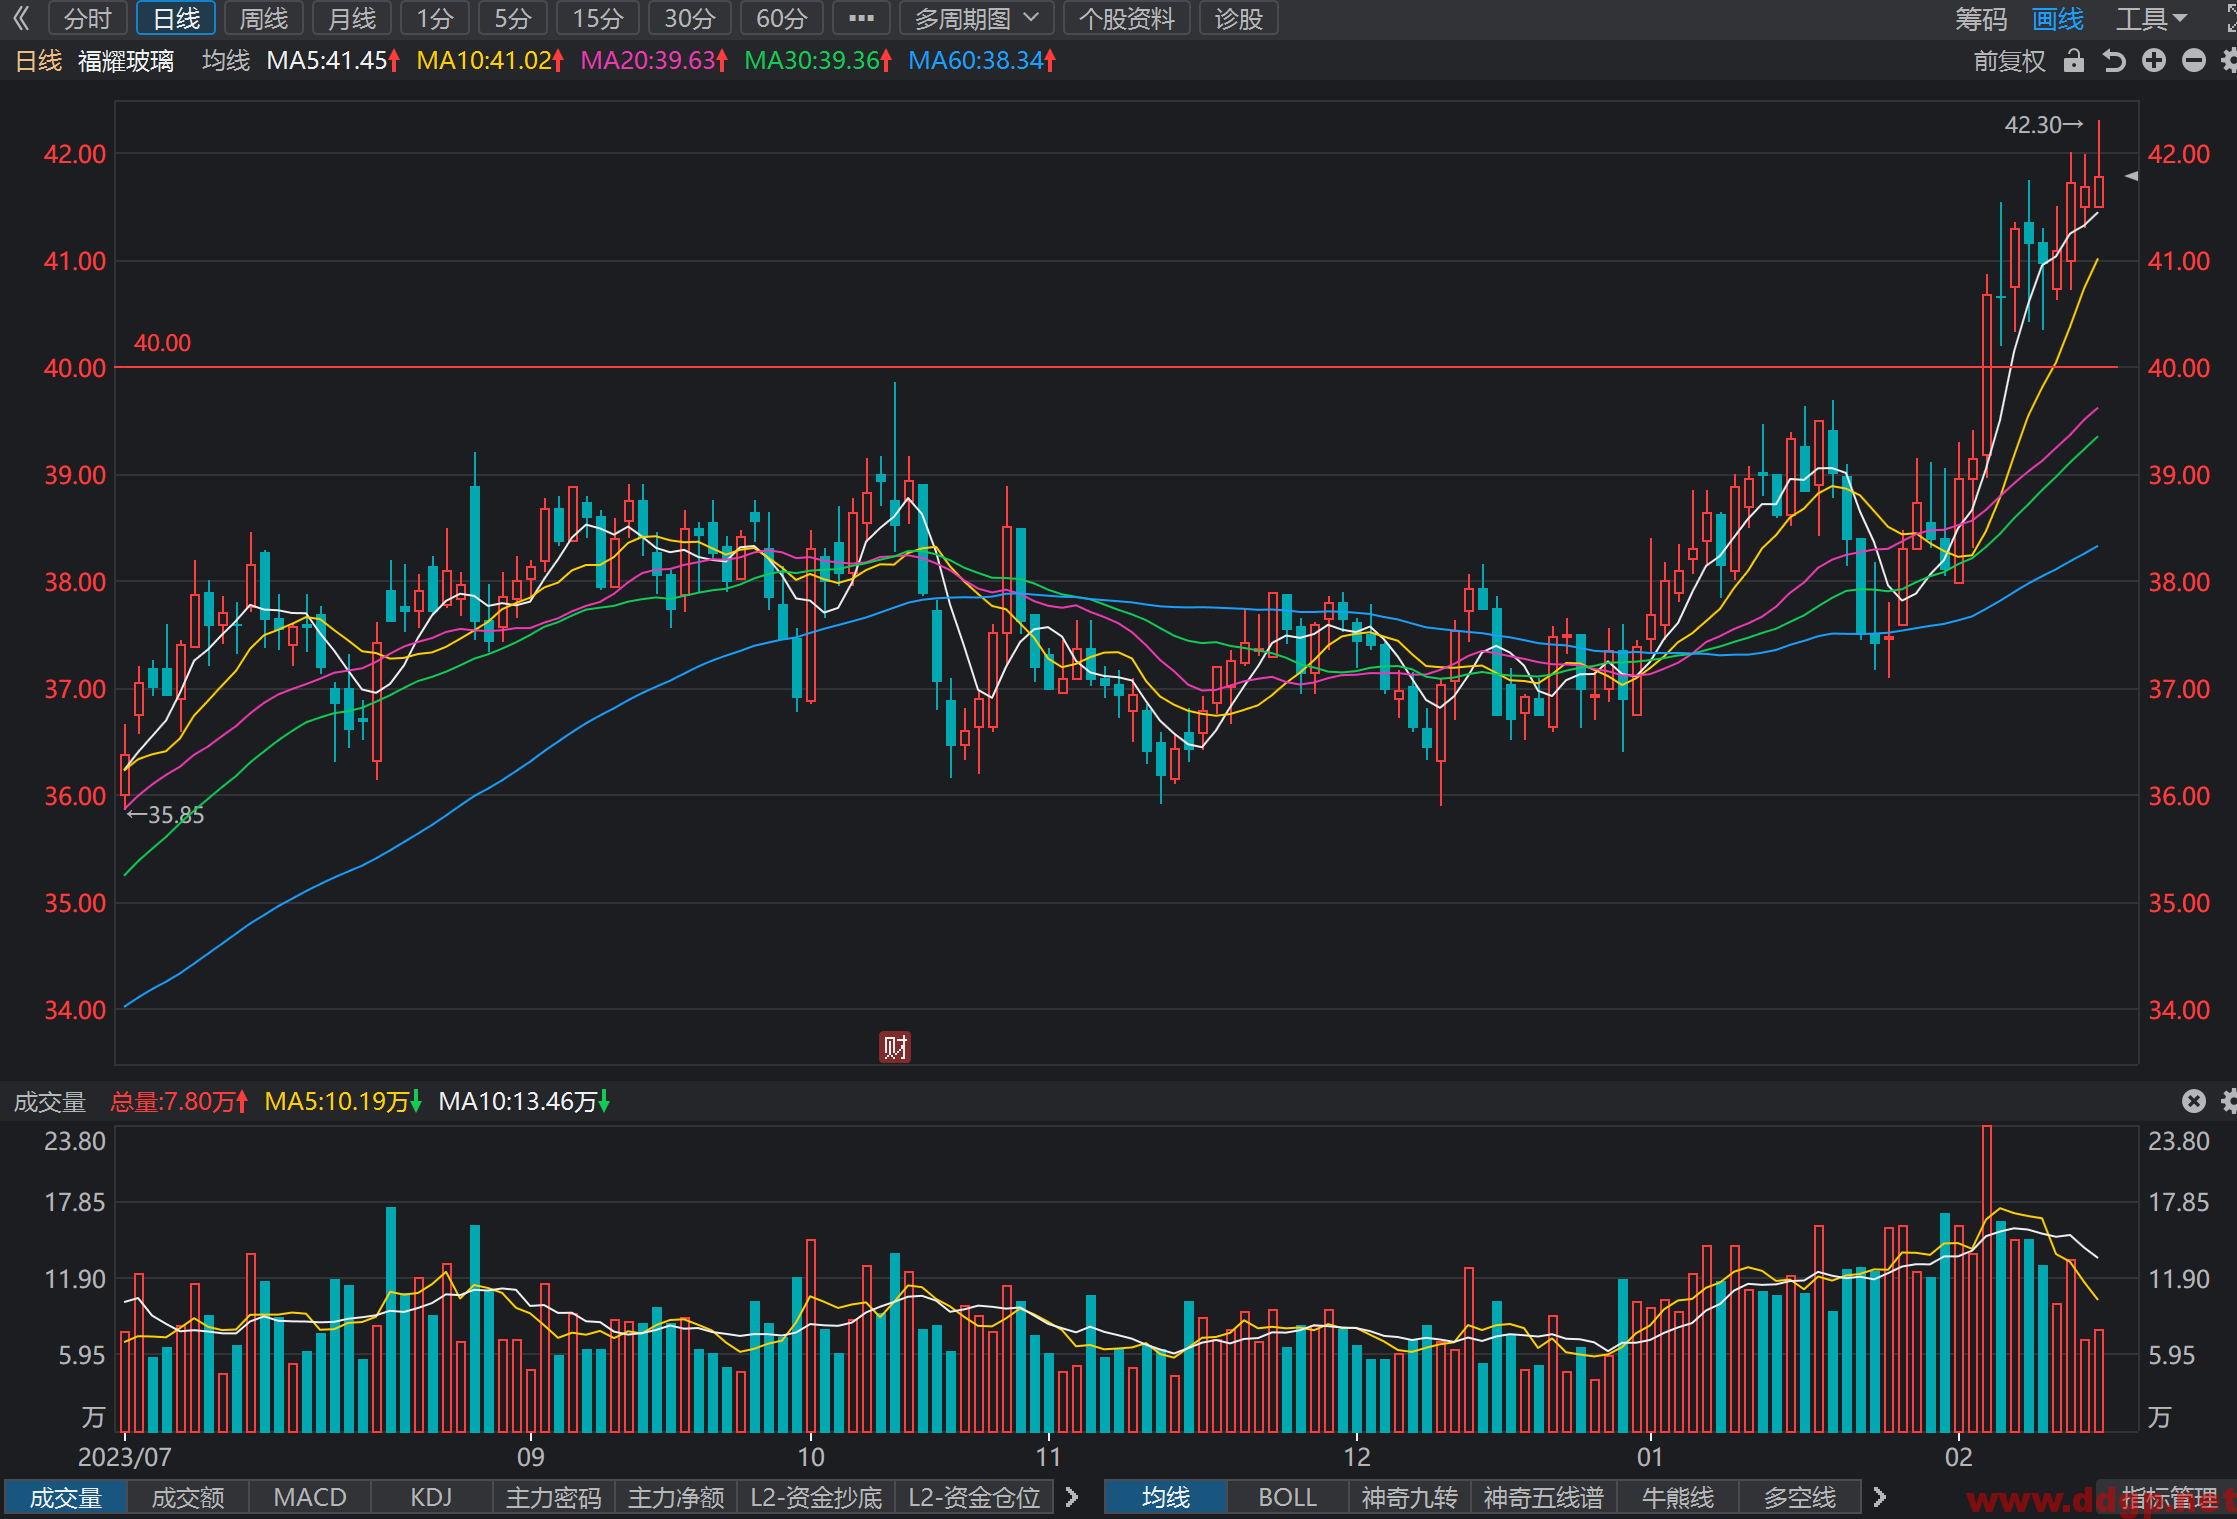The height and width of the screenshot is (1519, 2237).
Task: Select the red 40.00 horizontal price line
Action: pos(1116,367)
